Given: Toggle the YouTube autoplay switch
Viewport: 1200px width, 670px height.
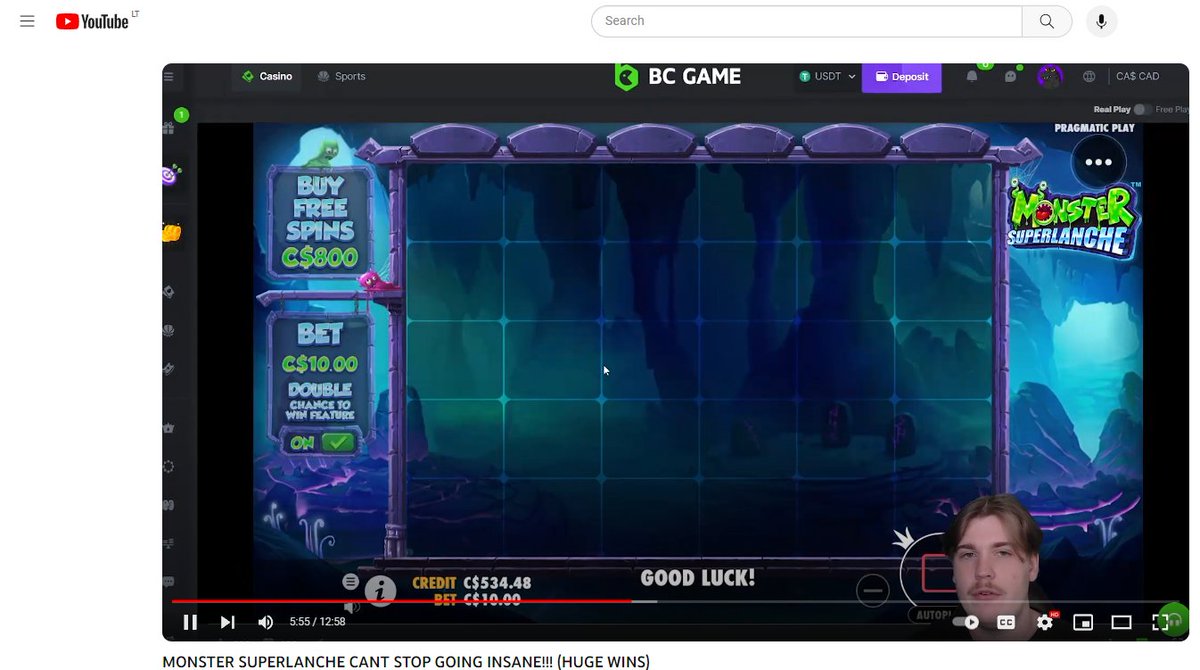Looking at the screenshot, I should (966, 622).
